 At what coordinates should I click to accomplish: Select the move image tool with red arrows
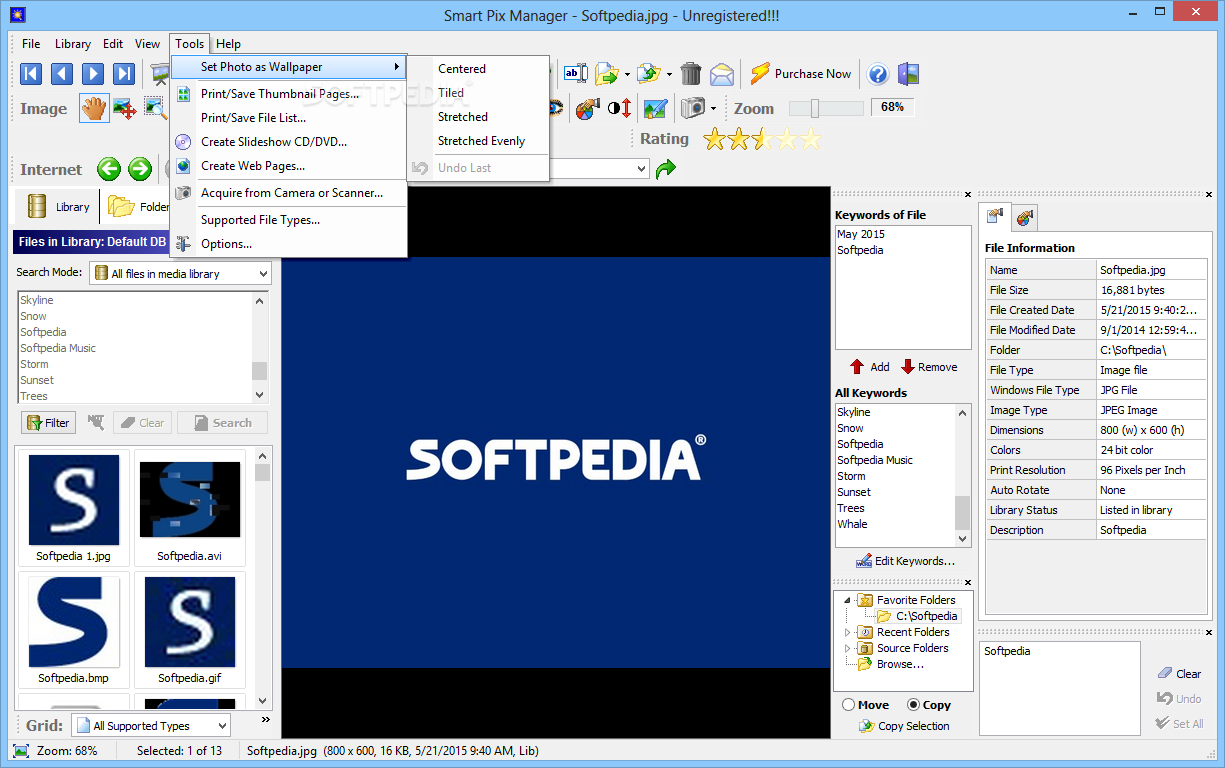click(x=125, y=108)
